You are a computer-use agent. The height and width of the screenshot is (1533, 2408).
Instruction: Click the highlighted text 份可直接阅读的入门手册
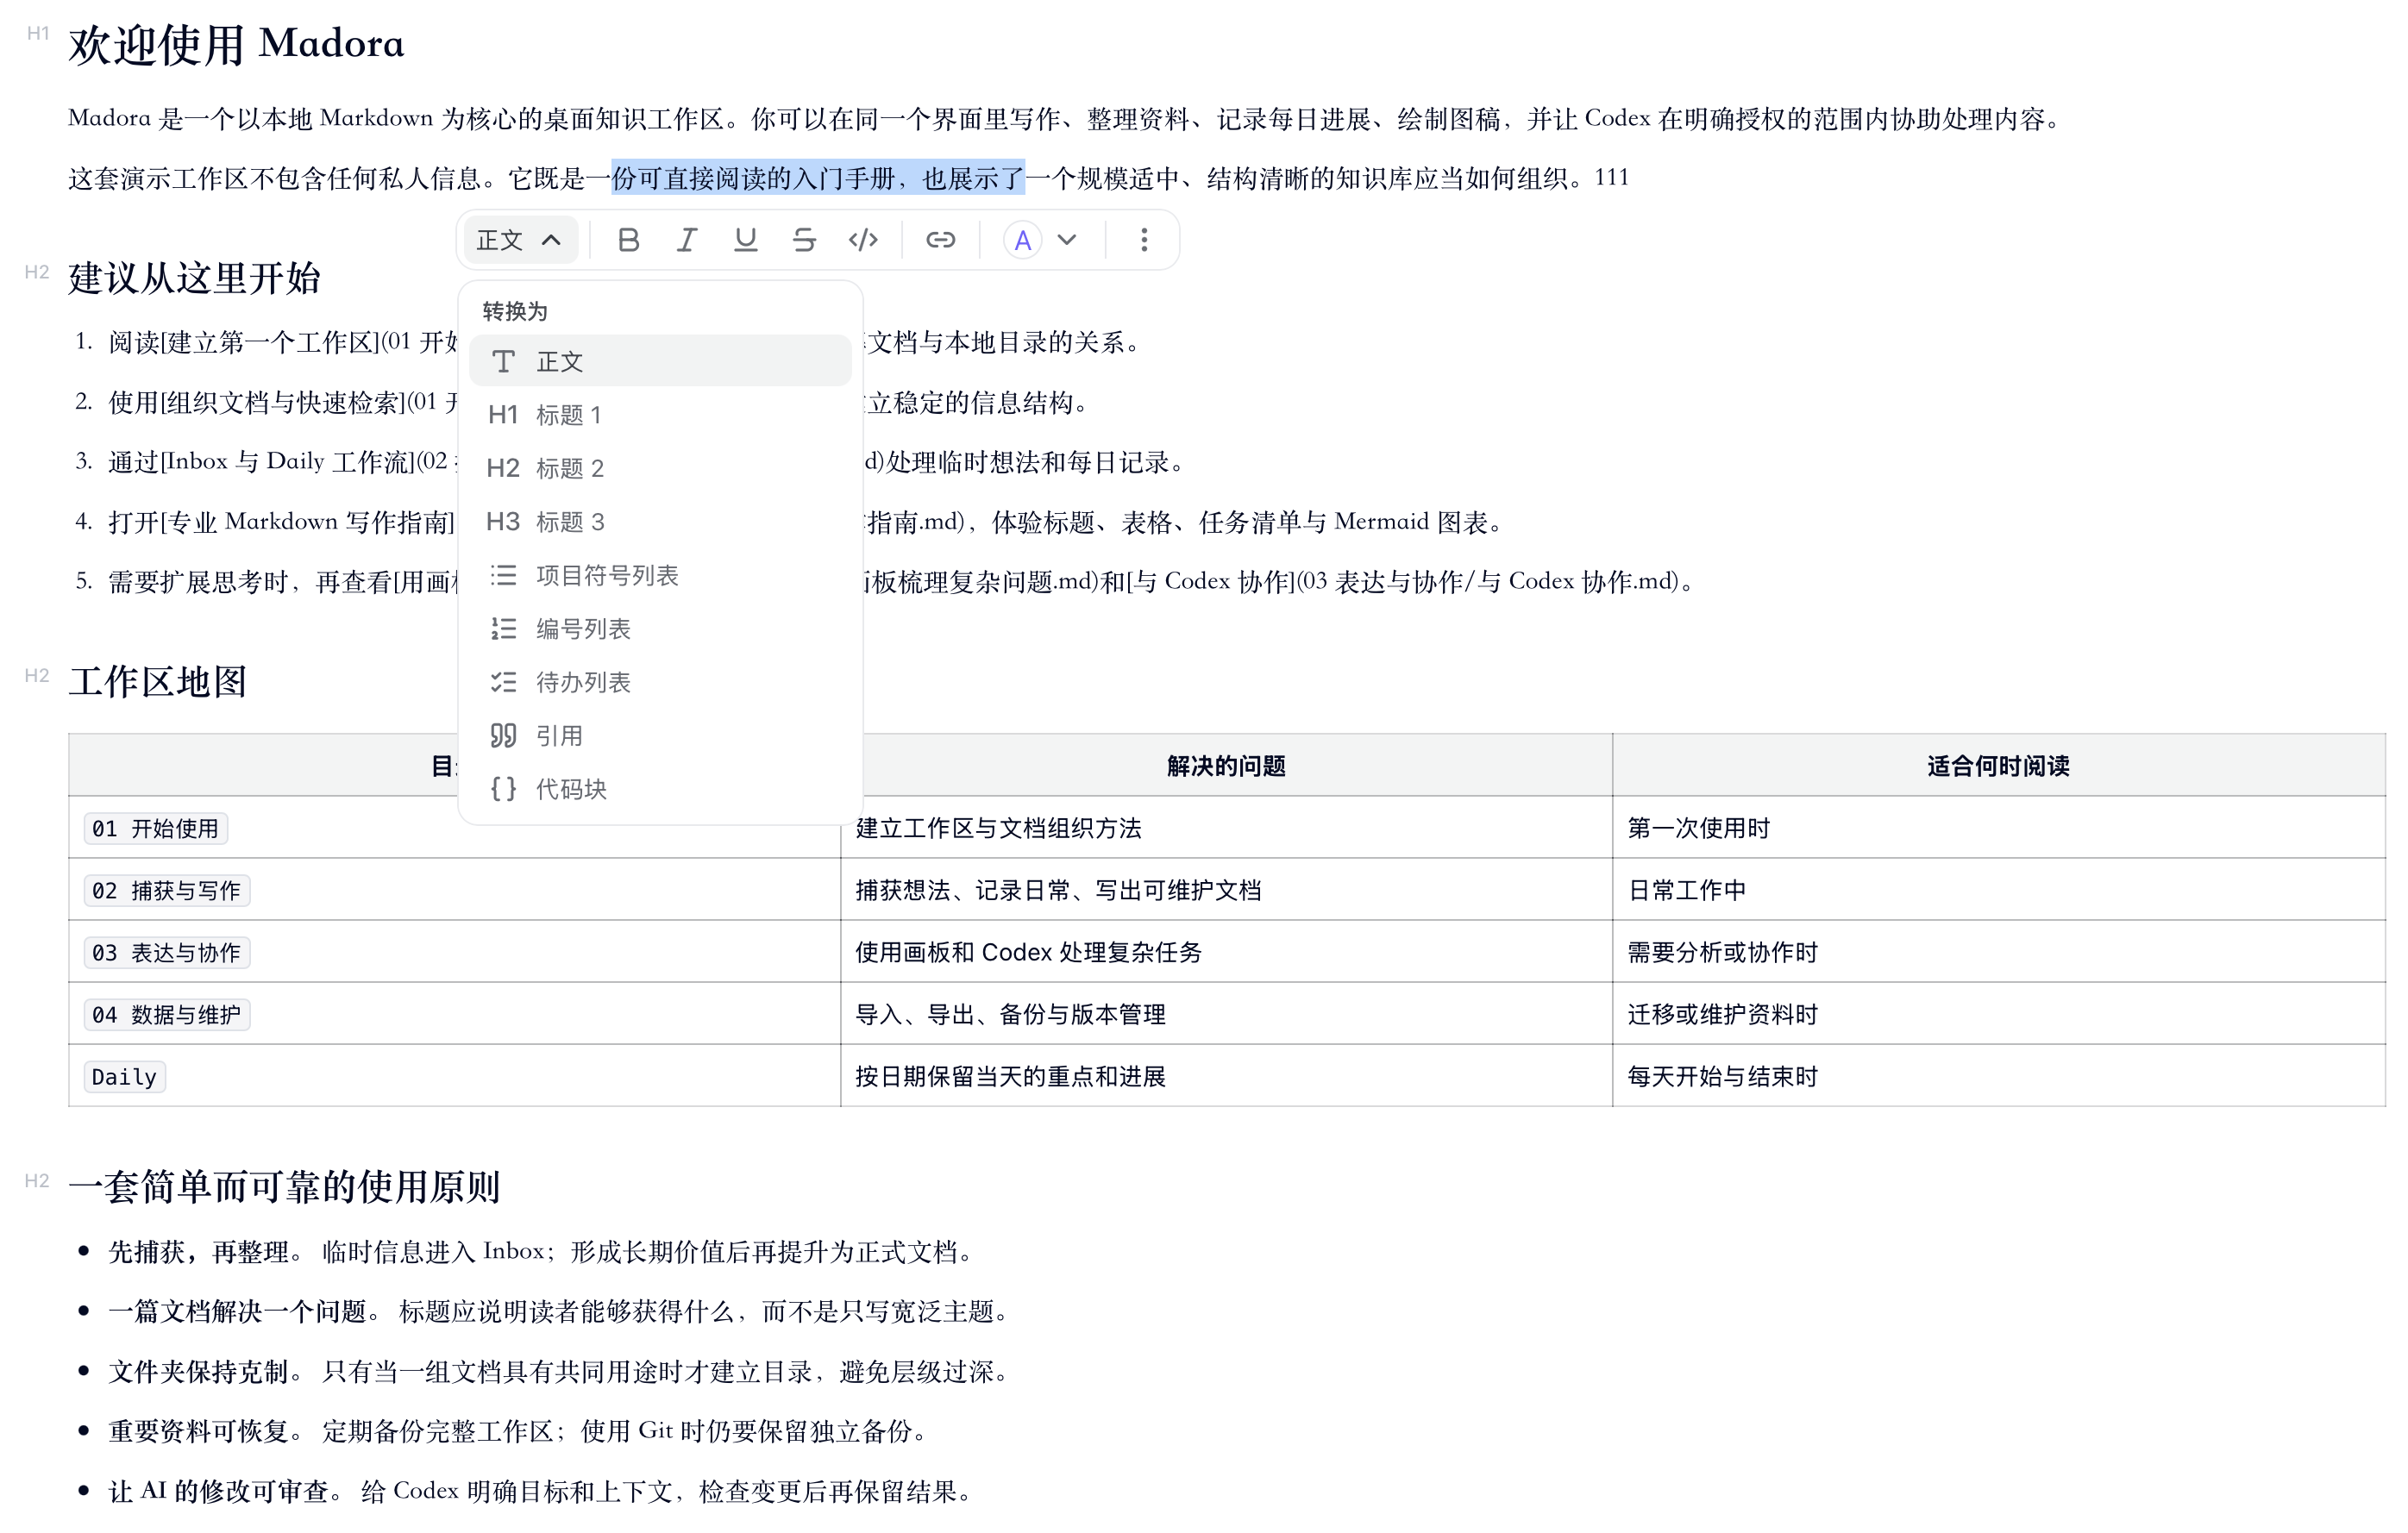pos(753,178)
